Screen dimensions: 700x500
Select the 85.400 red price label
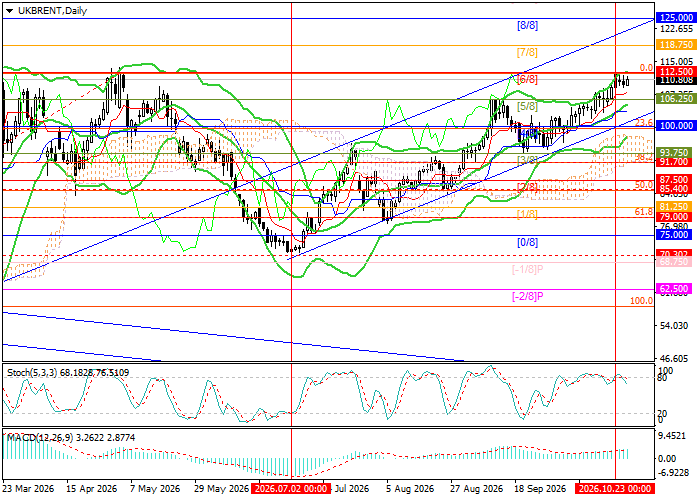click(x=676, y=189)
